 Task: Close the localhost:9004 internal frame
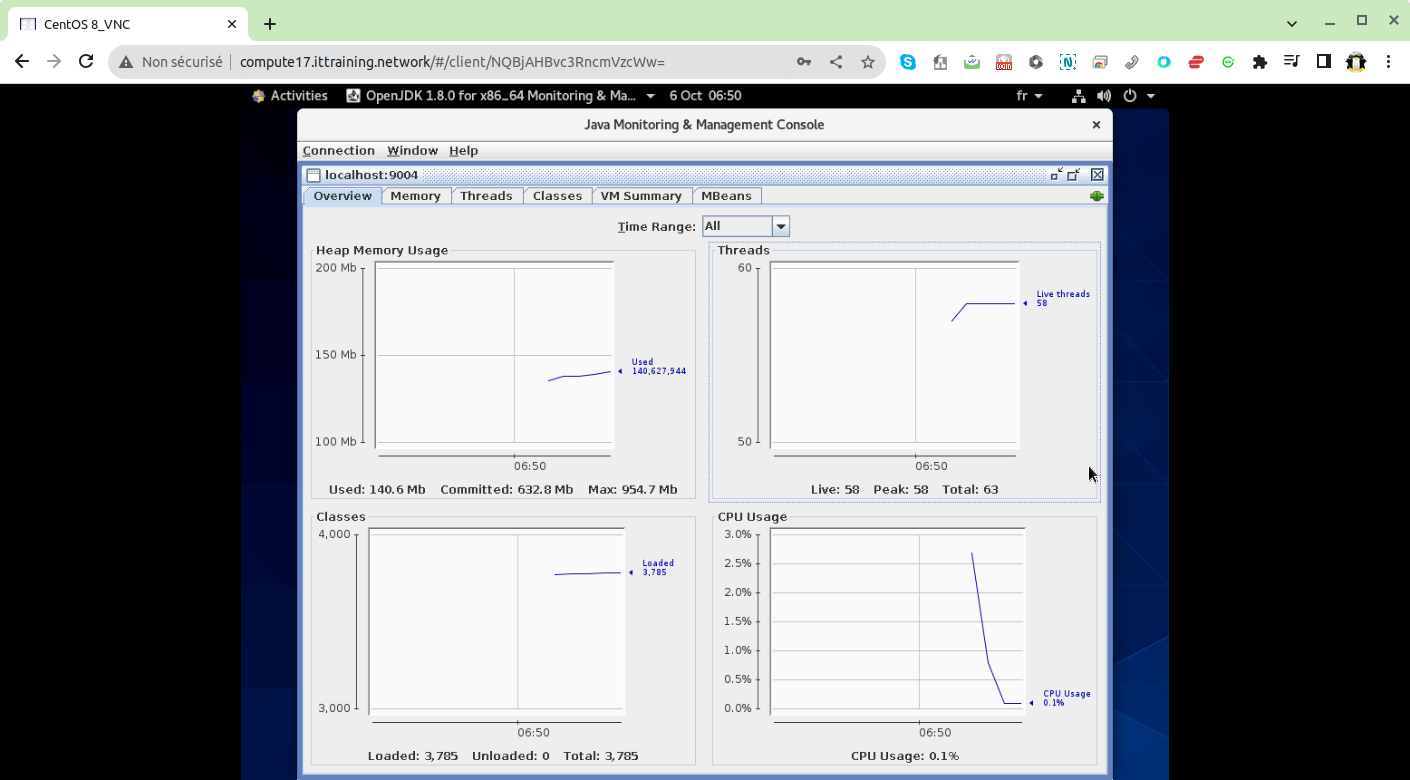coord(1097,175)
